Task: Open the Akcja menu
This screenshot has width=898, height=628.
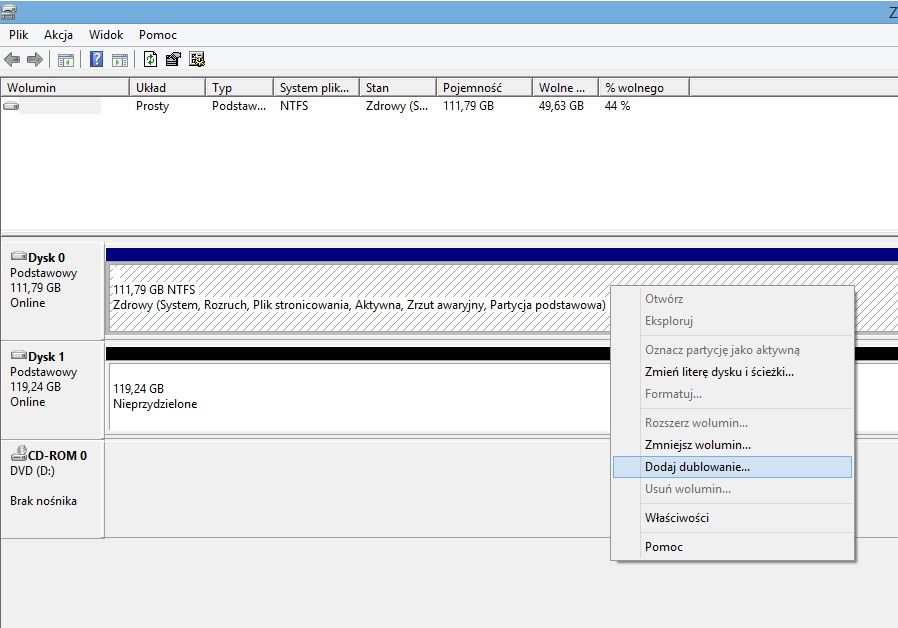Action: 58,35
